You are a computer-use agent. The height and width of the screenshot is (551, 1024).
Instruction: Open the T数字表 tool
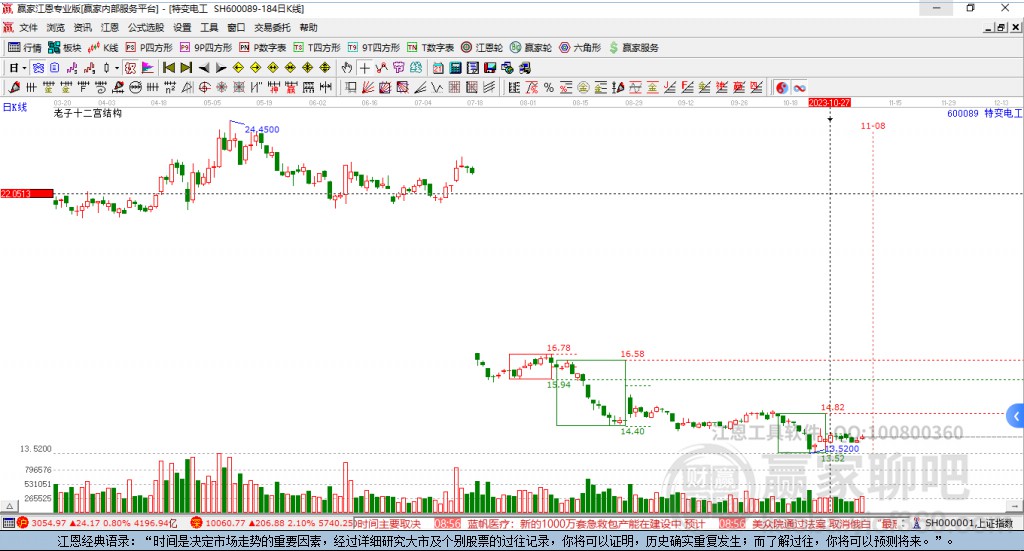click(430, 48)
